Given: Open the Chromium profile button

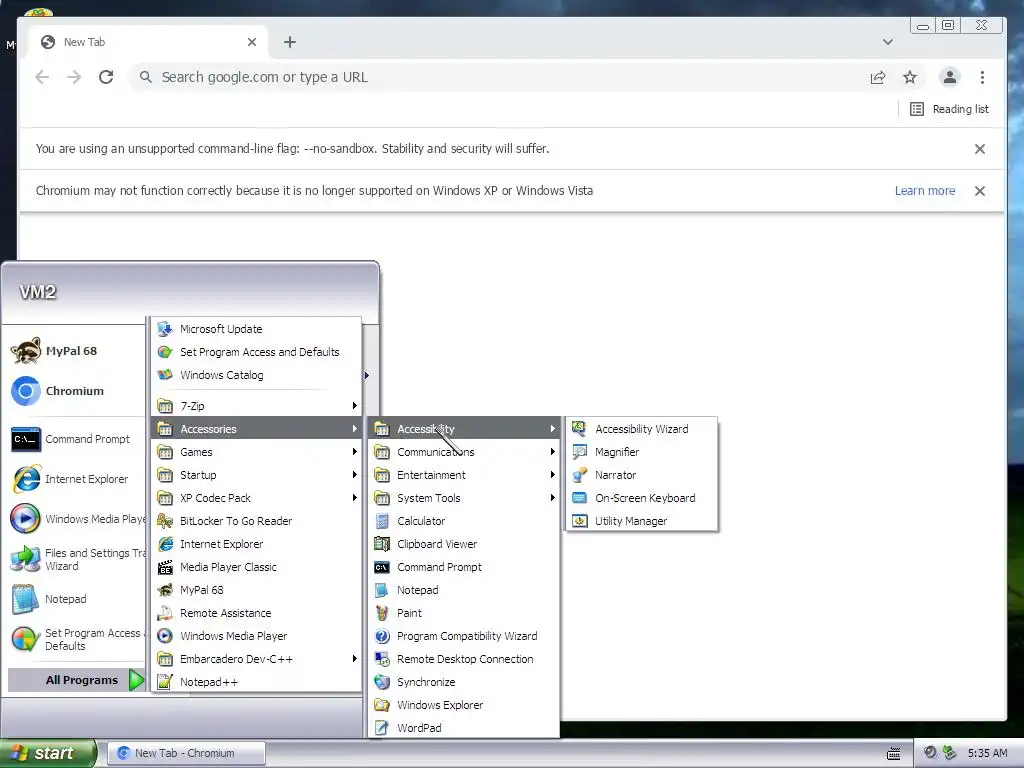Looking at the screenshot, I should coord(950,77).
